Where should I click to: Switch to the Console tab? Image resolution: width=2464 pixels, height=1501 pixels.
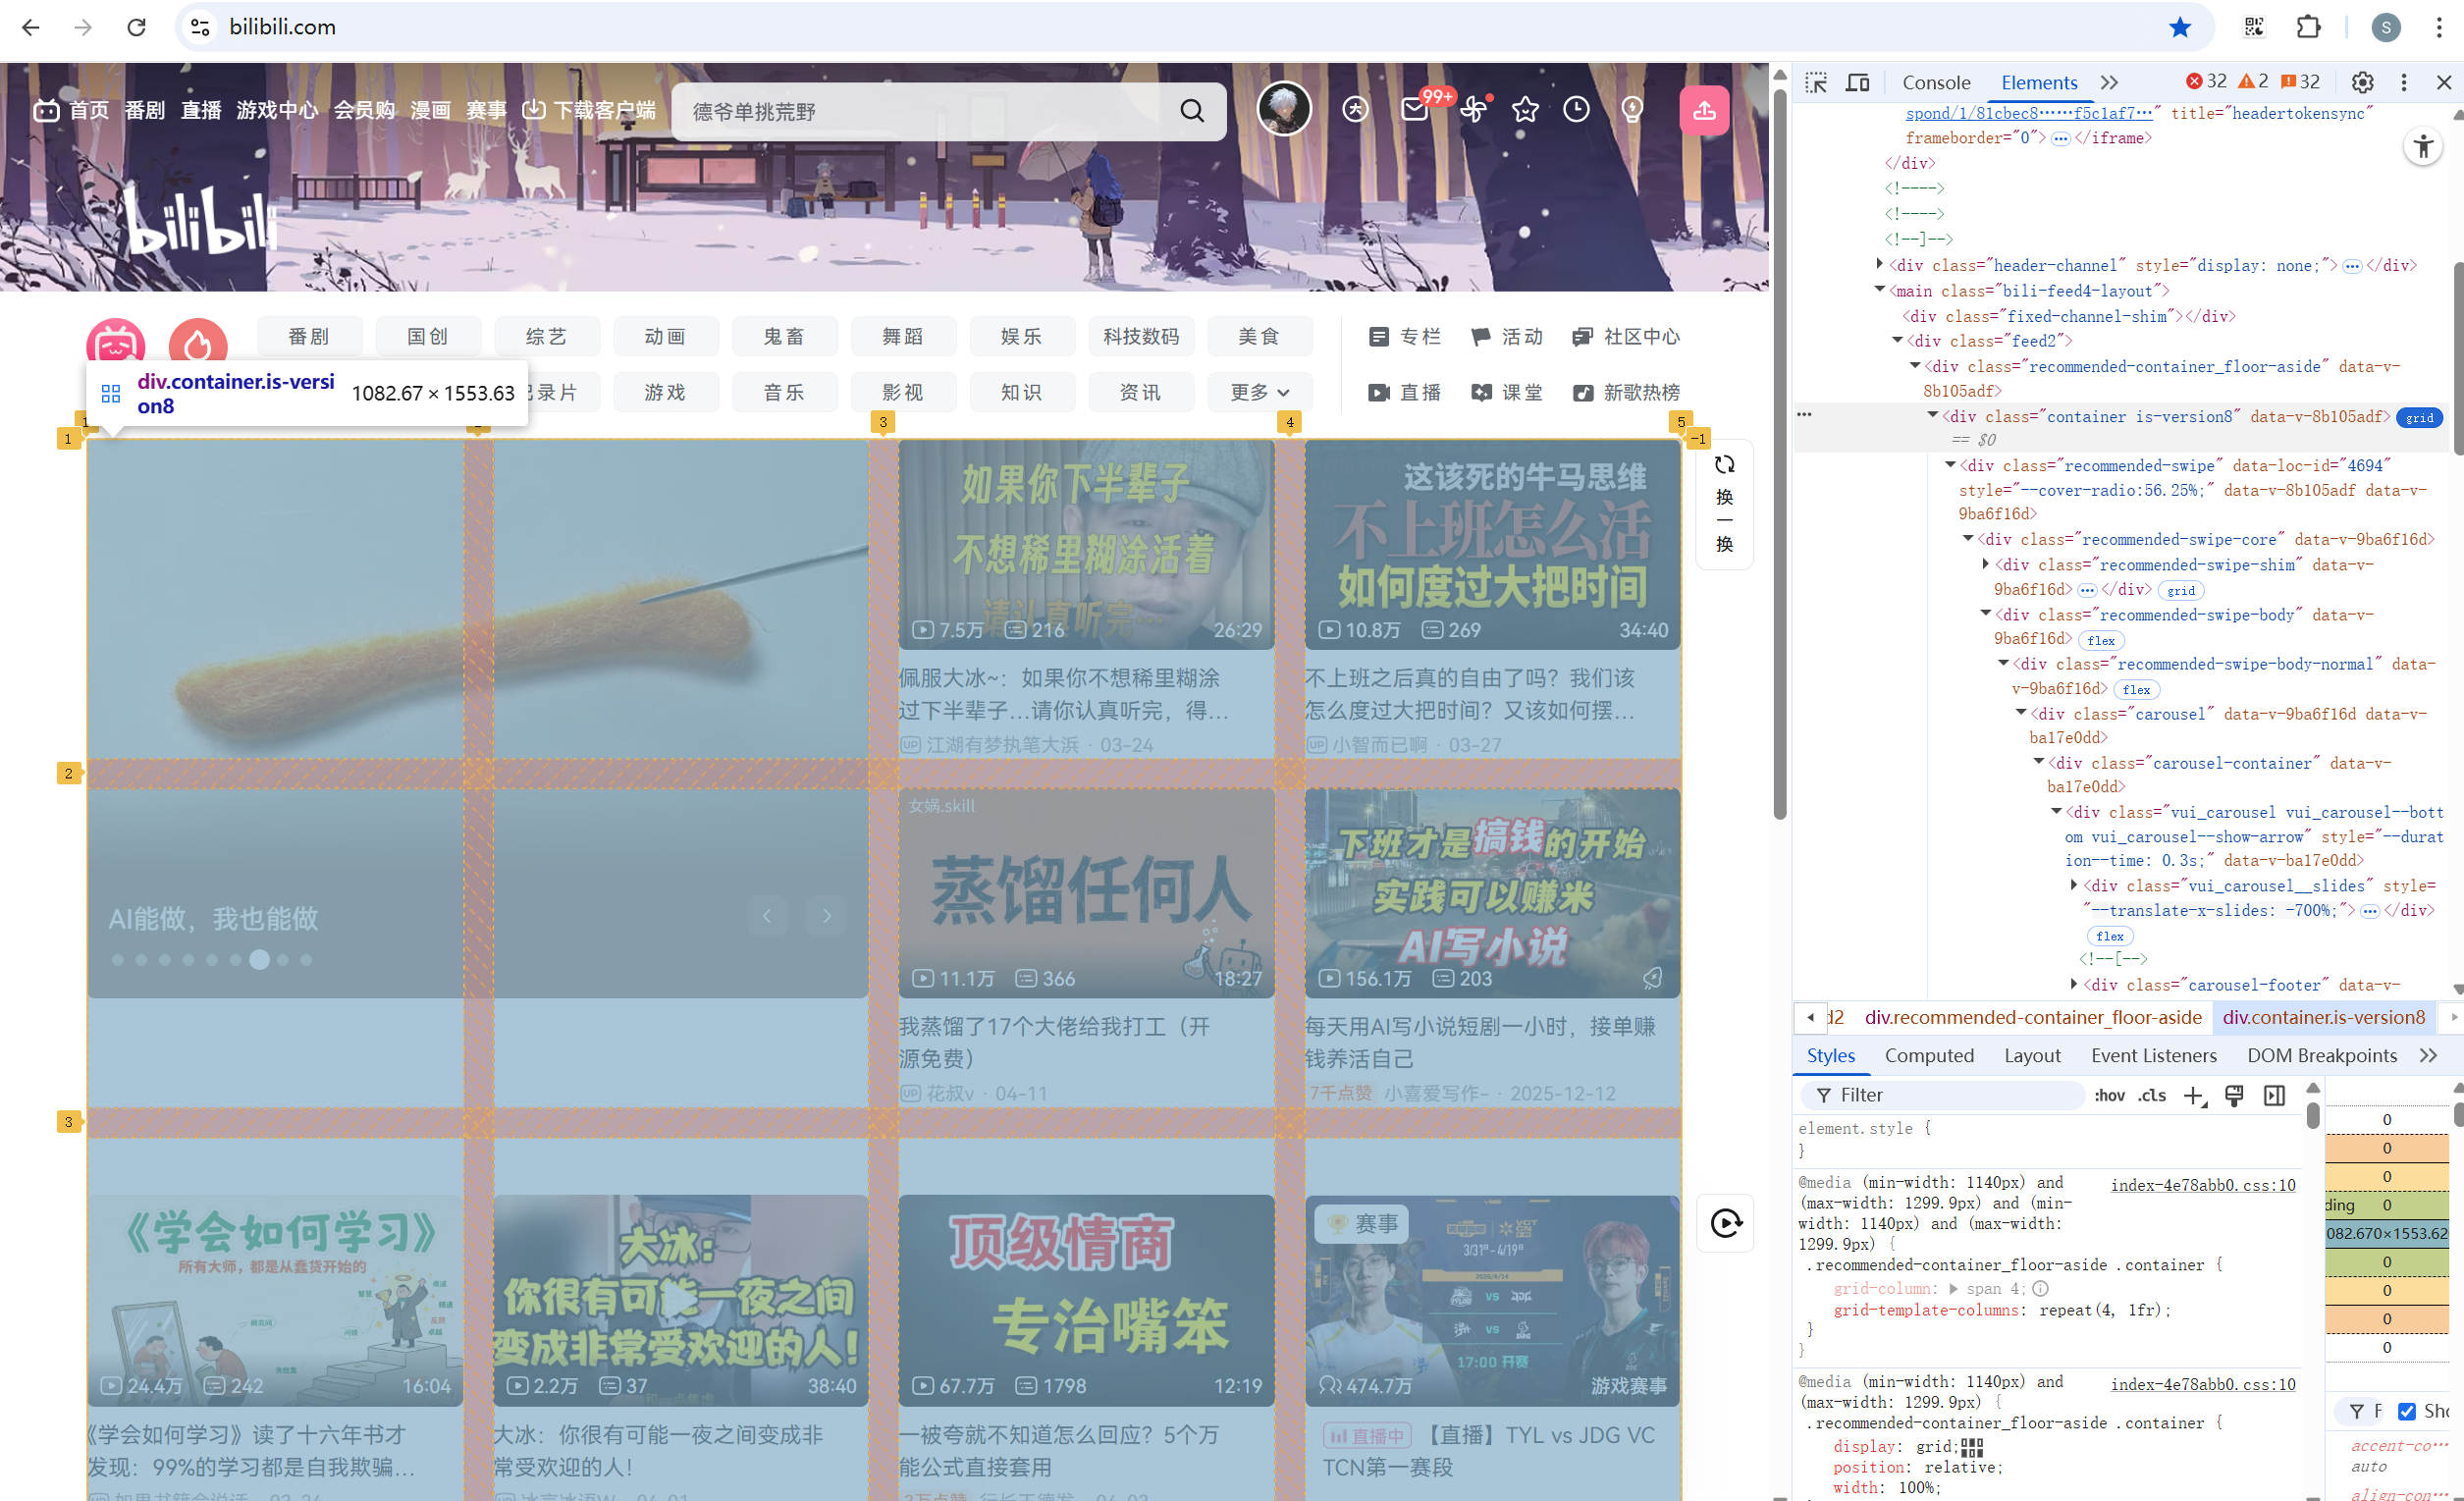tap(1935, 83)
